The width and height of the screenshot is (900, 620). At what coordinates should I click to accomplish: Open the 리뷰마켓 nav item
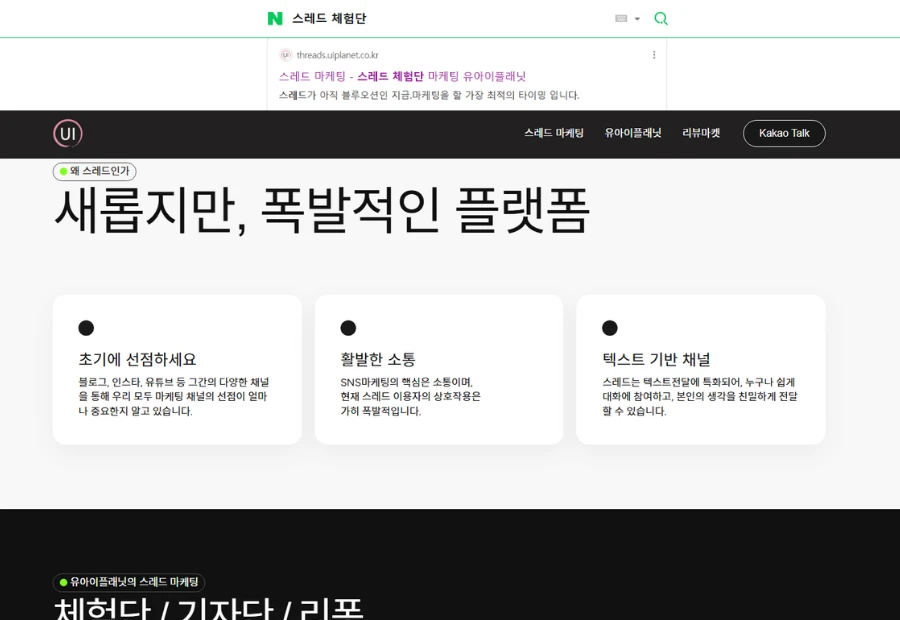pos(701,133)
